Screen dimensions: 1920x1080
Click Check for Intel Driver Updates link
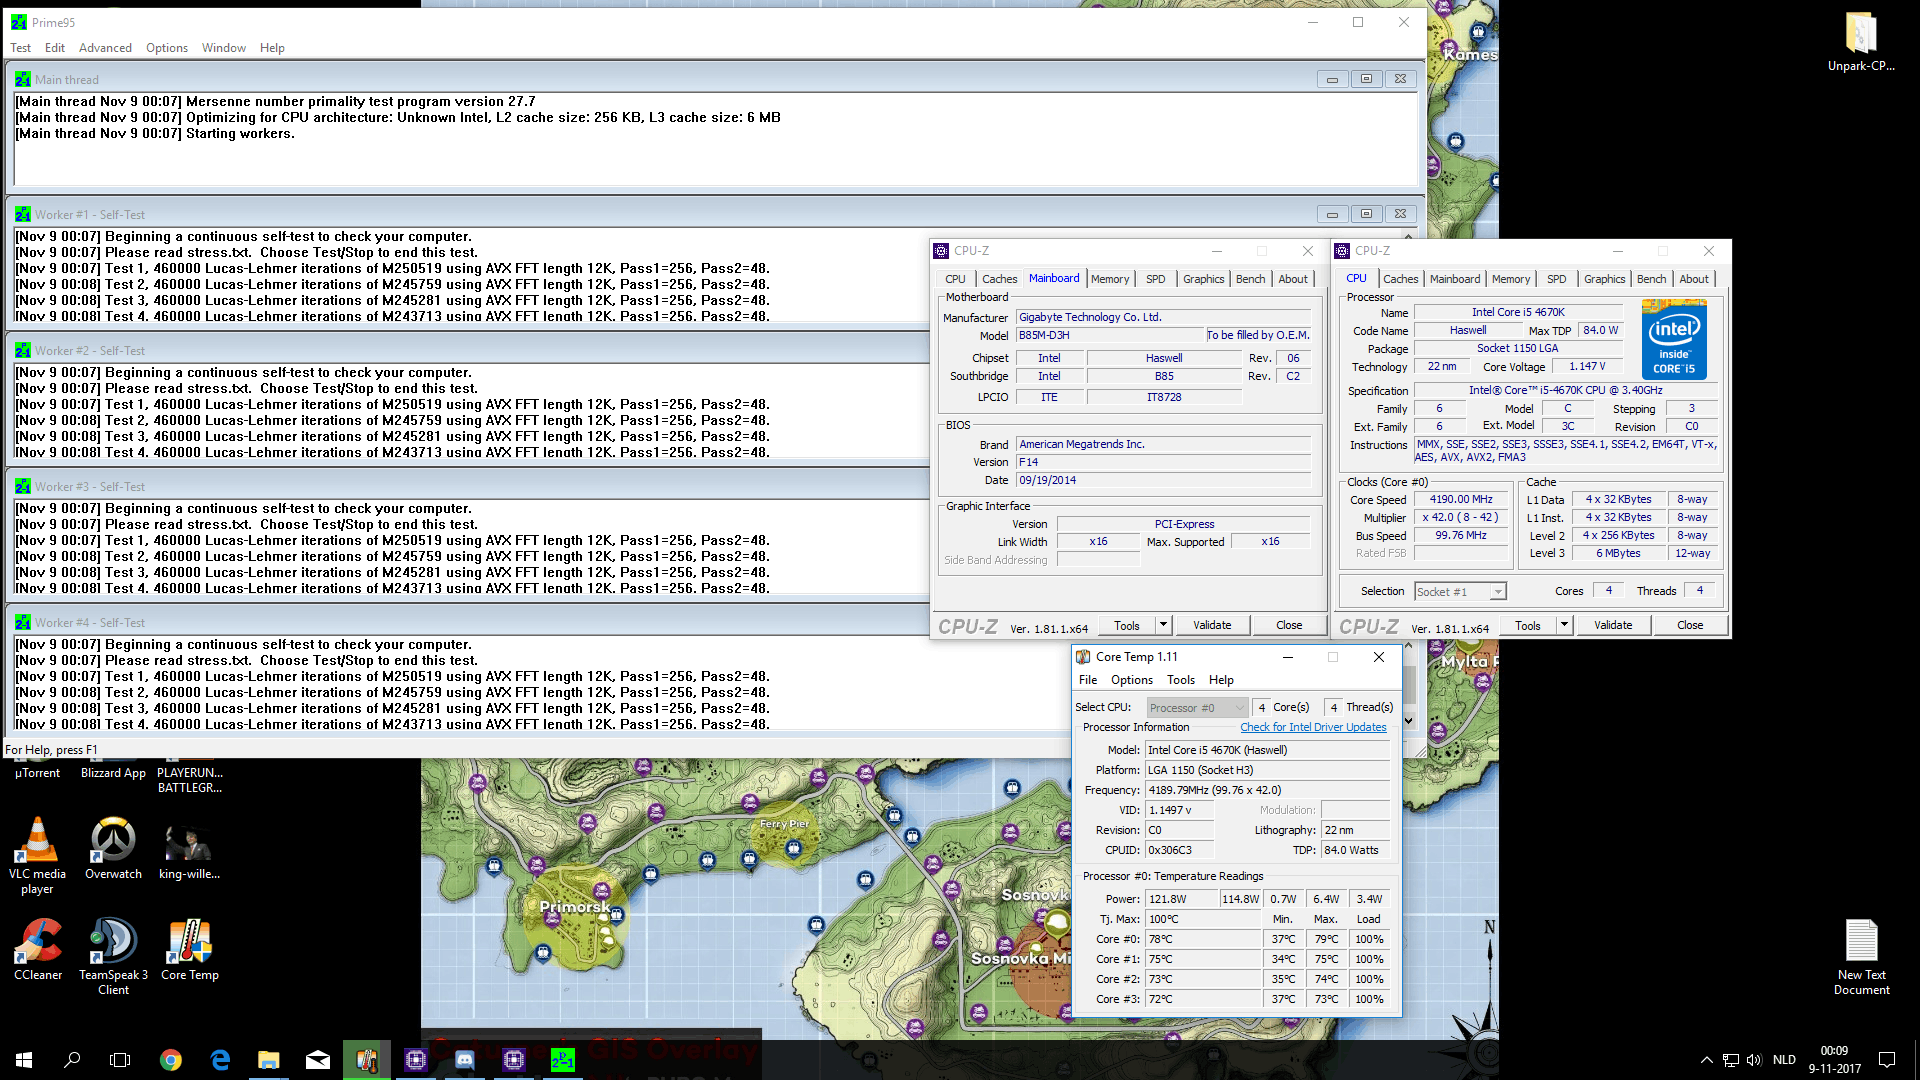1313,727
